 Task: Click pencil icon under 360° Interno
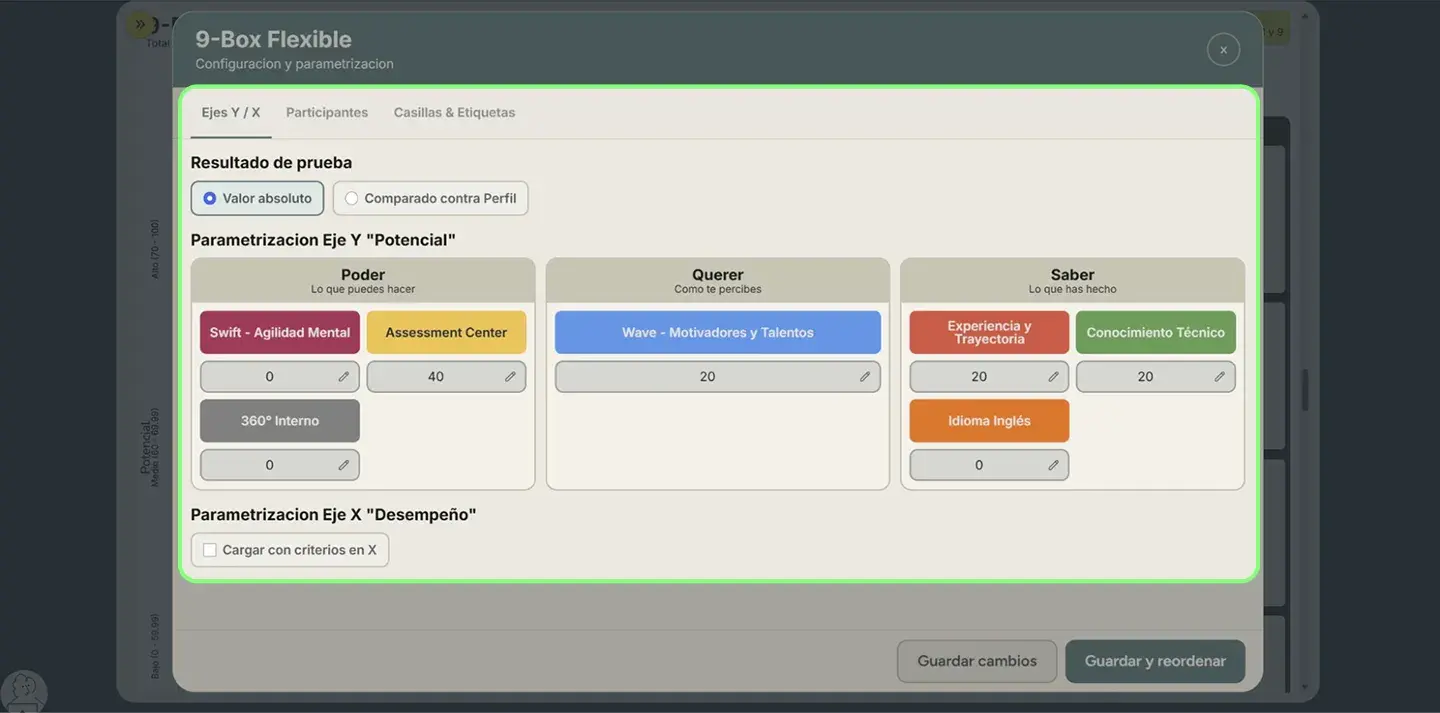click(344, 465)
